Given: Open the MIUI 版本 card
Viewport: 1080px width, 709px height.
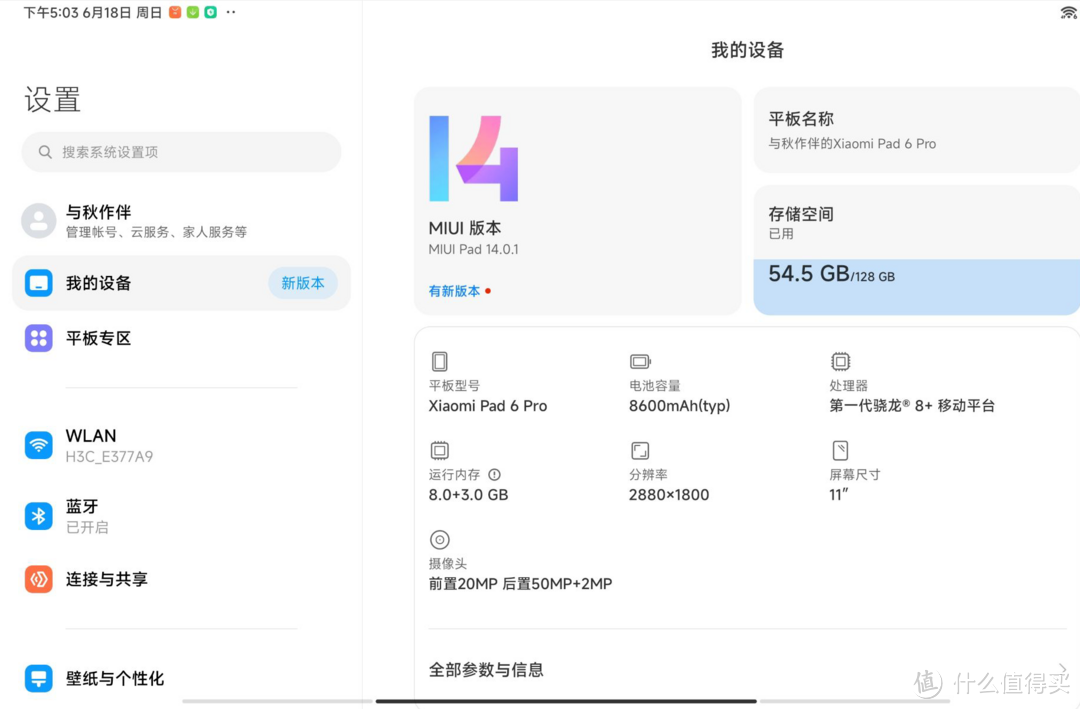Looking at the screenshot, I should [577, 201].
